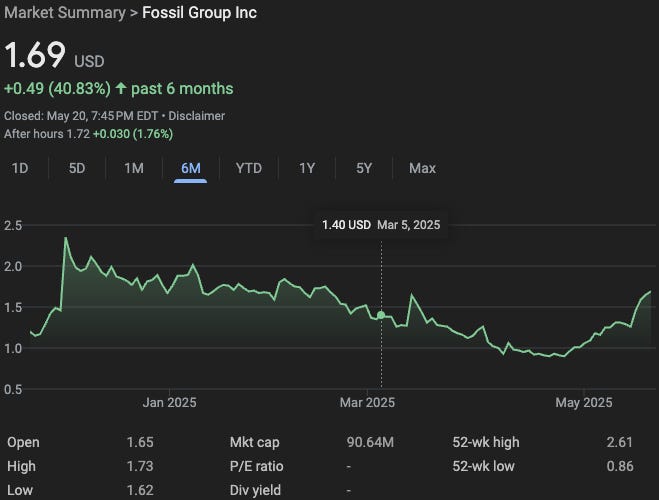Image resolution: width=659 pixels, height=500 pixels.
Task: Select the 5D time range tab
Action: (x=77, y=168)
